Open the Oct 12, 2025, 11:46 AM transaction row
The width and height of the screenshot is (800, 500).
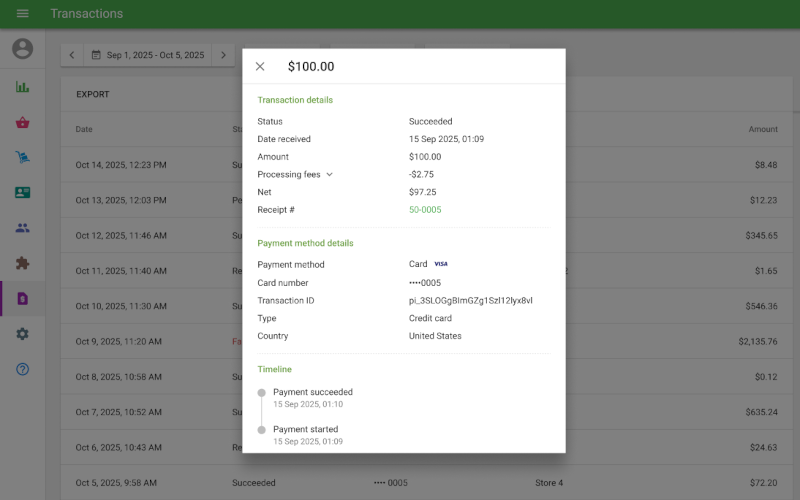[x=427, y=235]
